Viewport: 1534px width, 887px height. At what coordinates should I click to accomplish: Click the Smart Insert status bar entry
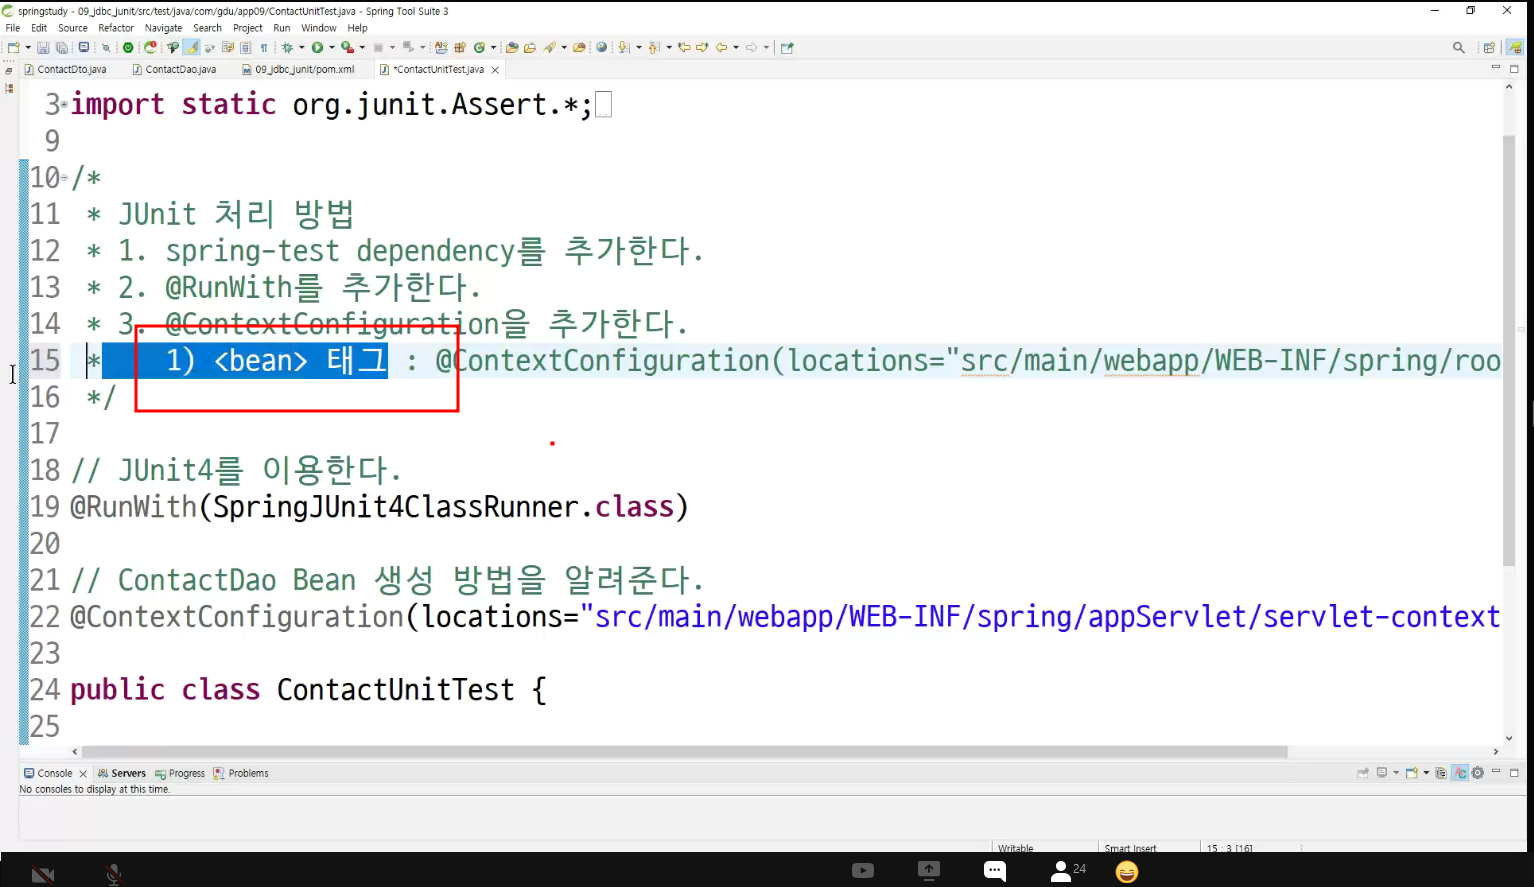point(1130,848)
